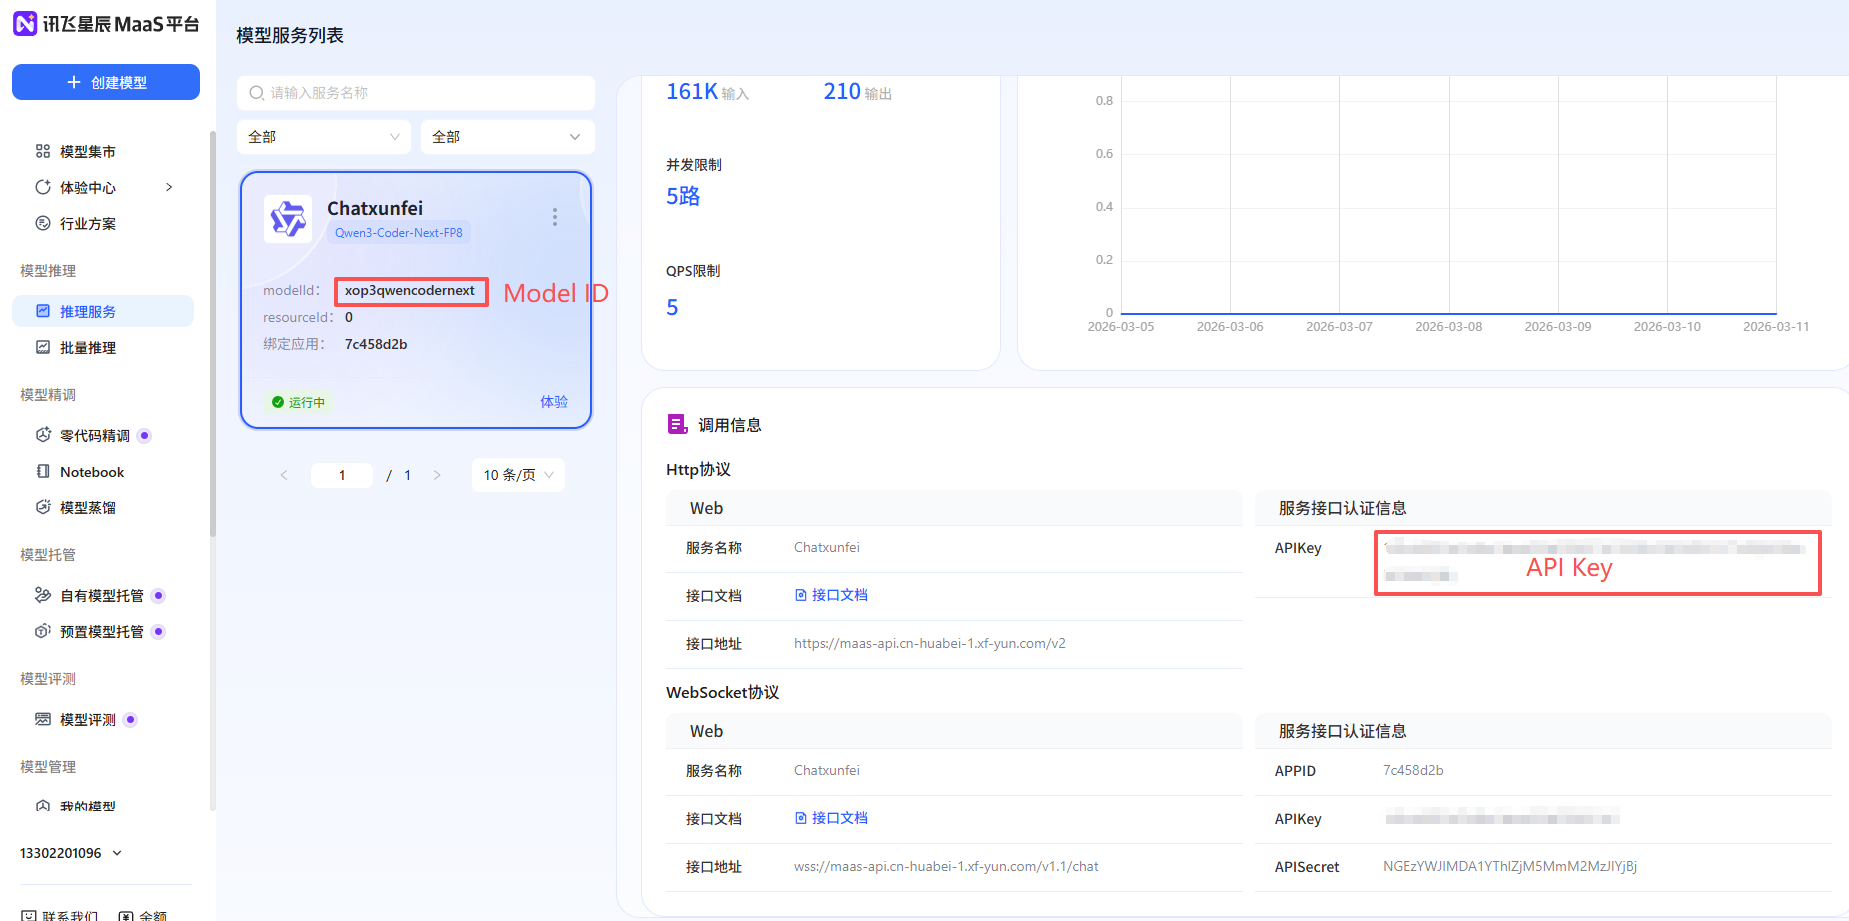Click the 创建模型 create model button
This screenshot has width=1849, height=921.
(105, 82)
